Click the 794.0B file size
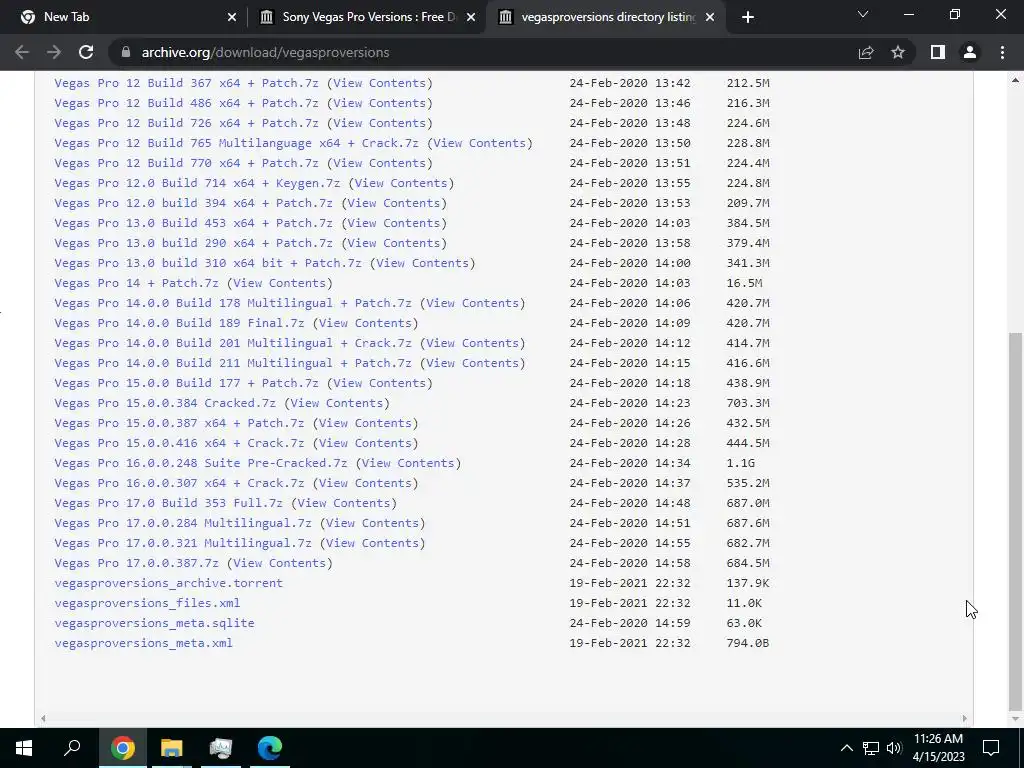 point(748,643)
